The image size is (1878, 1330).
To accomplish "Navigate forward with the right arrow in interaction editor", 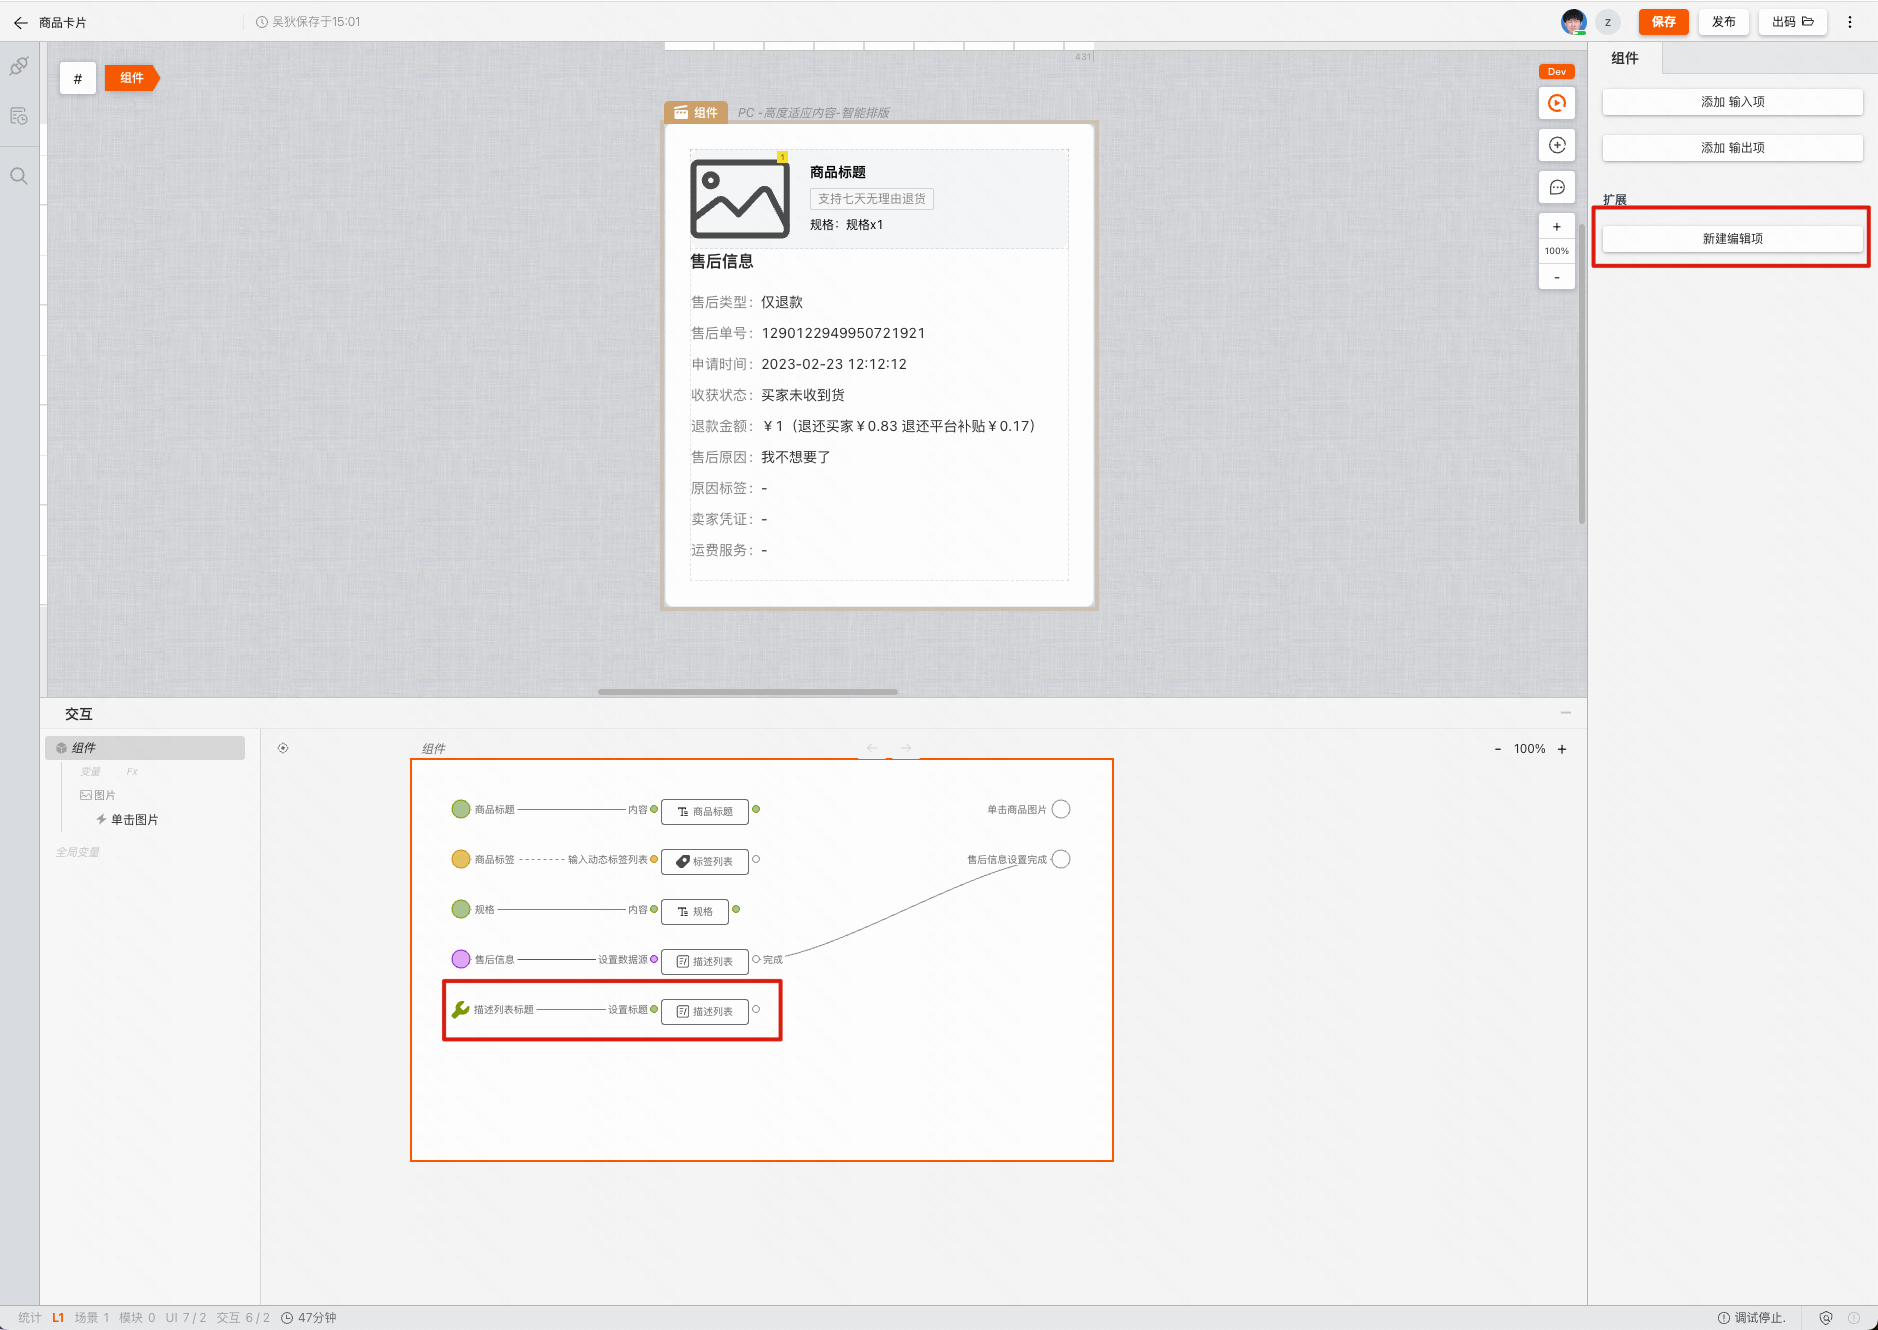I will pyautogui.click(x=906, y=748).
